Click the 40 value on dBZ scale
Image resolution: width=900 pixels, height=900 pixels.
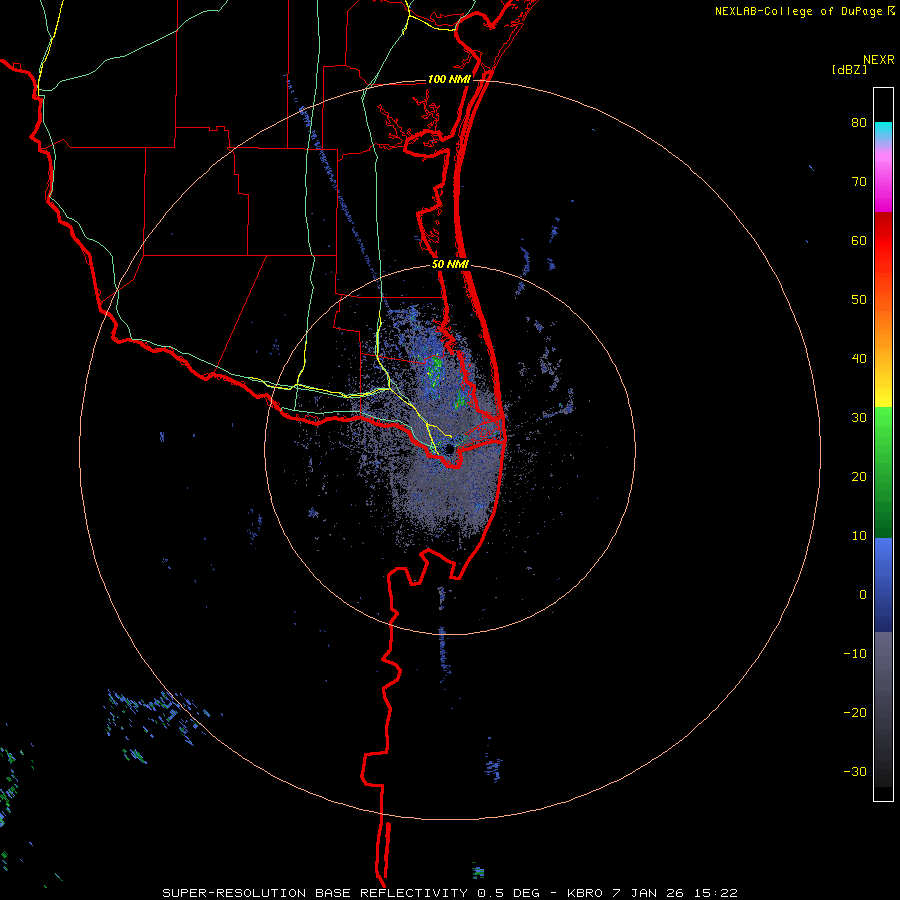859,359
